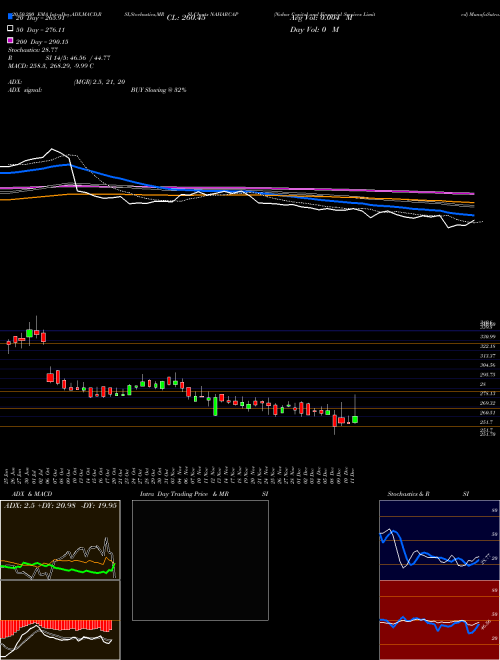500x660 pixels.
Task: Click the 'Intra Day Trading Price' panel title
Action: point(174,494)
